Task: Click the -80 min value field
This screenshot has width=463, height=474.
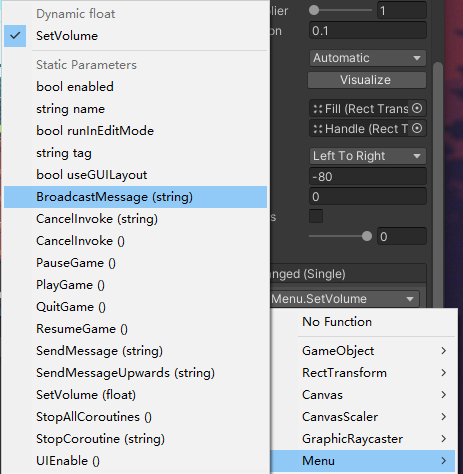Action: [368, 177]
